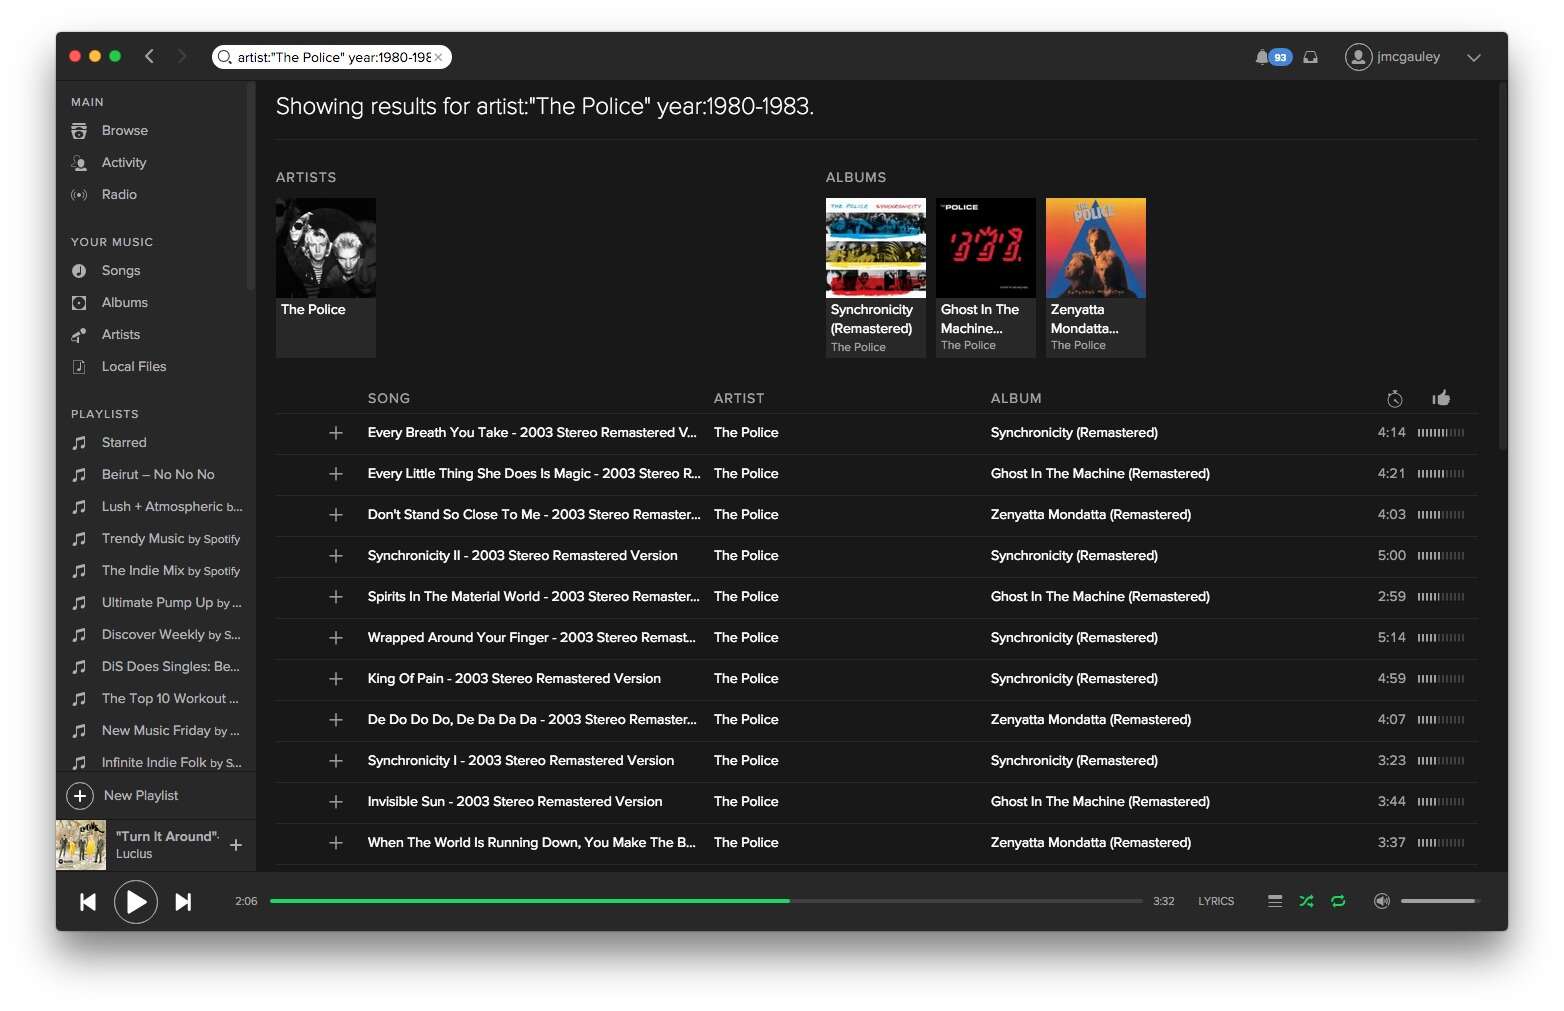Open The Indie Mix playlist

pos(171,570)
